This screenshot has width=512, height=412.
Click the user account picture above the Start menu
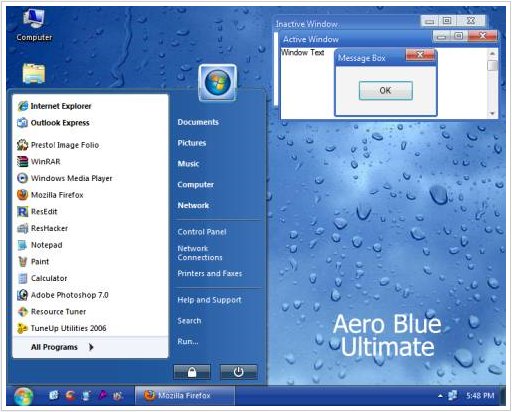(x=217, y=83)
